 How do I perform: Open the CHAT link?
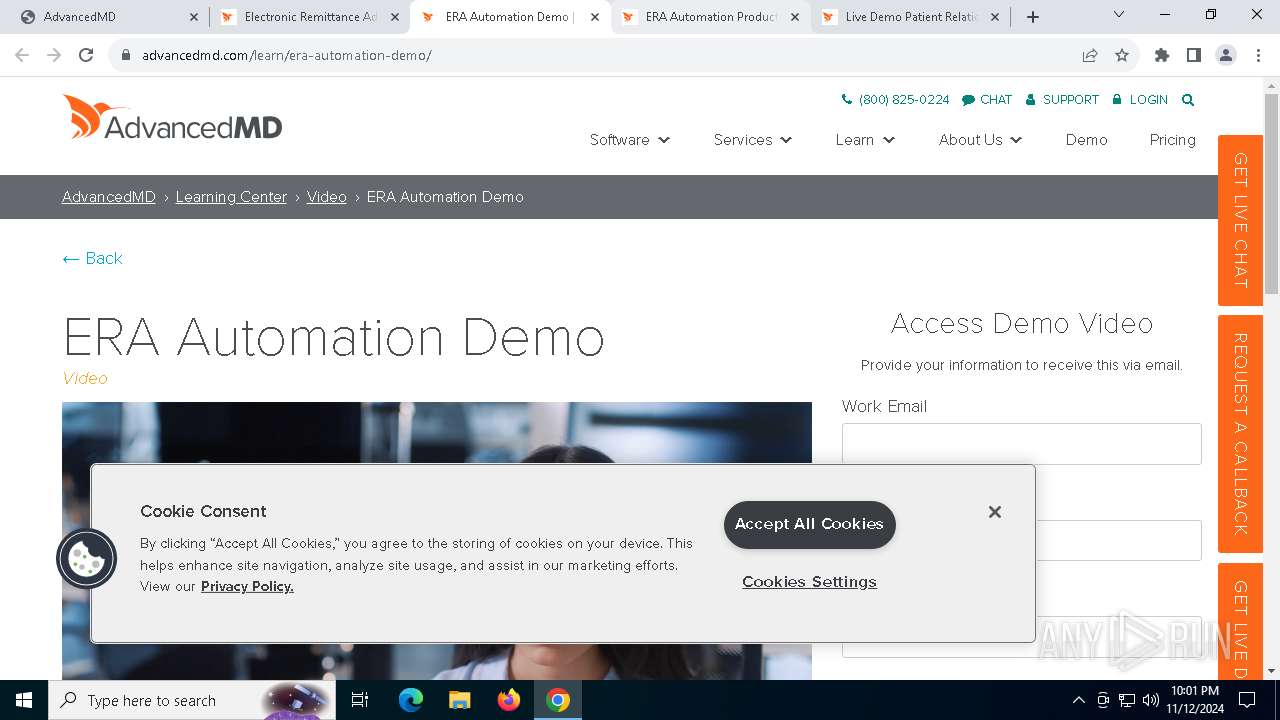987,100
